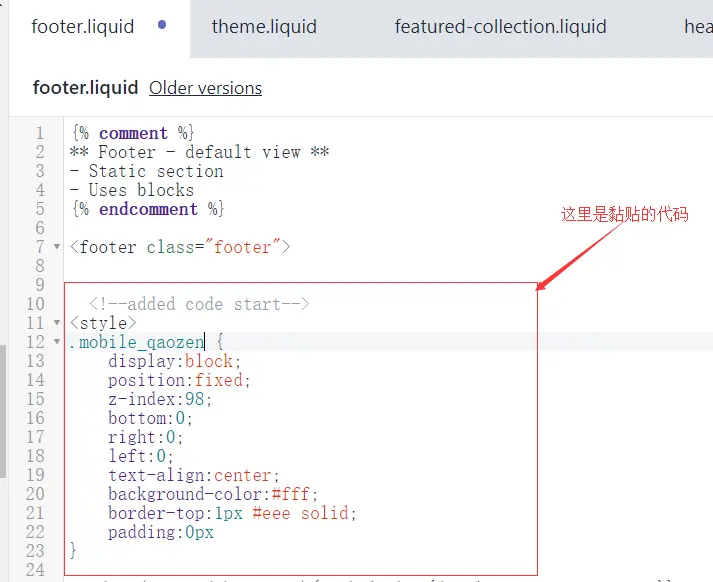Click the vertical scrollbar thumb at the left edge
Image resolution: width=713 pixels, height=582 pixels.
click(3, 411)
